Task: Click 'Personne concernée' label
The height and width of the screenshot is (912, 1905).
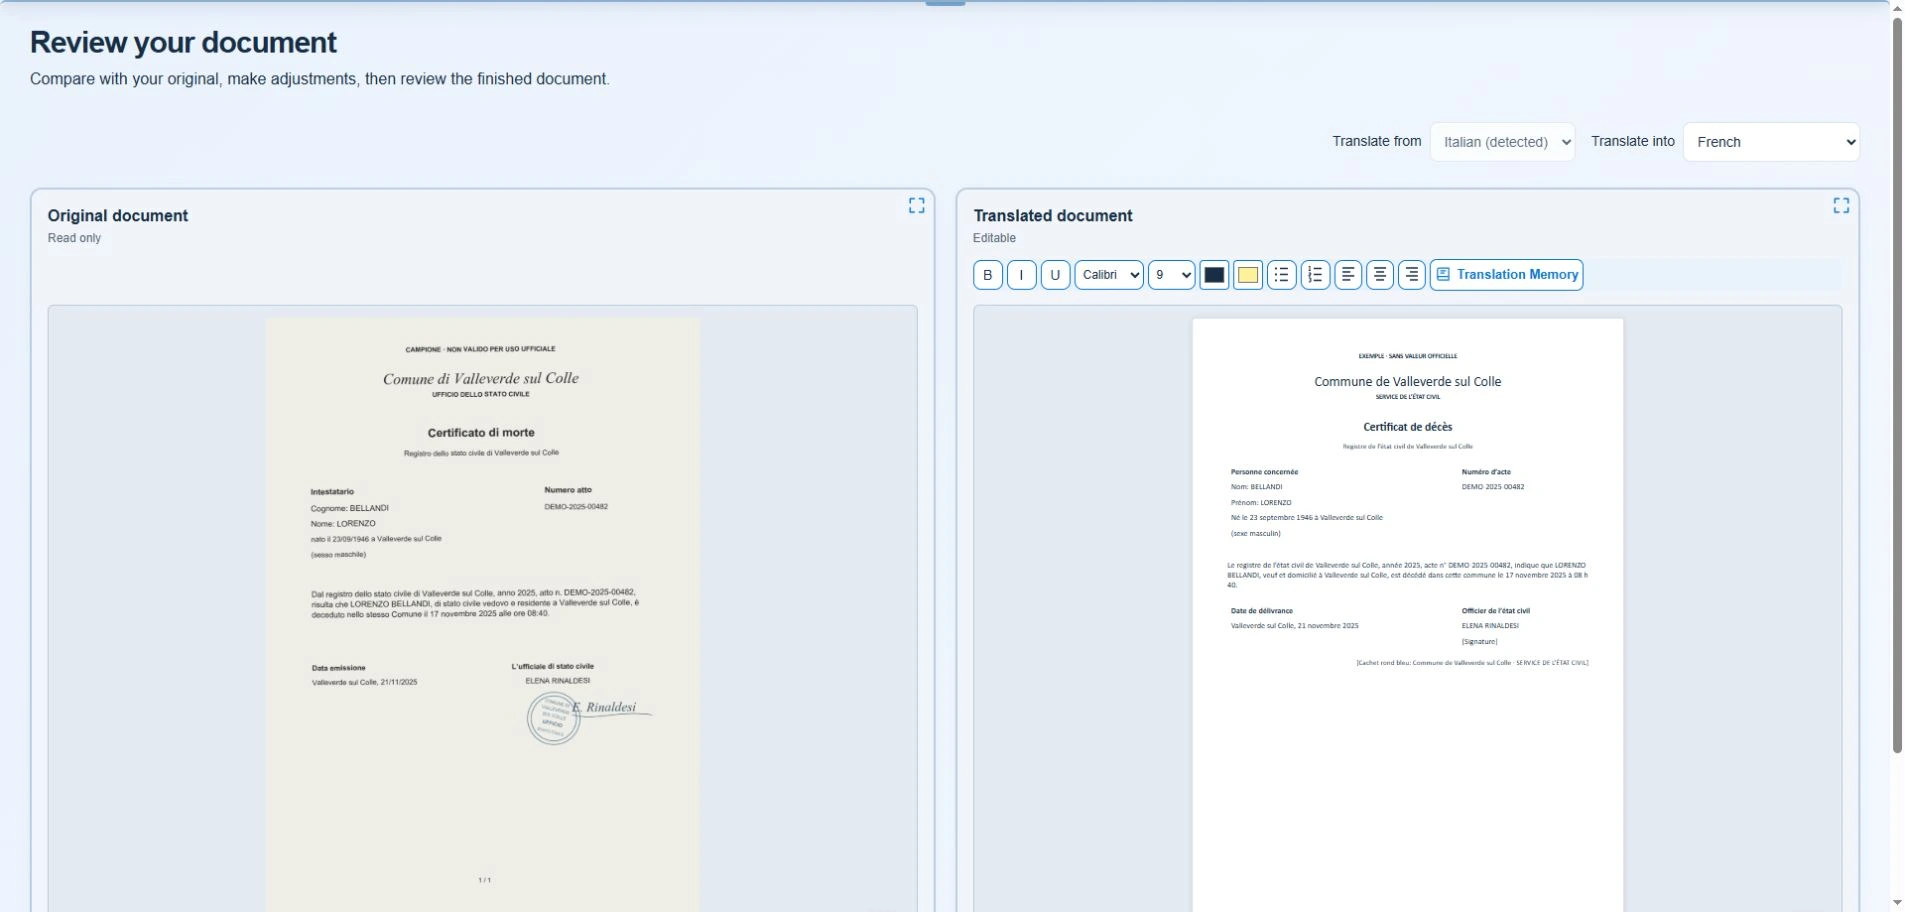Action: tap(1264, 472)
